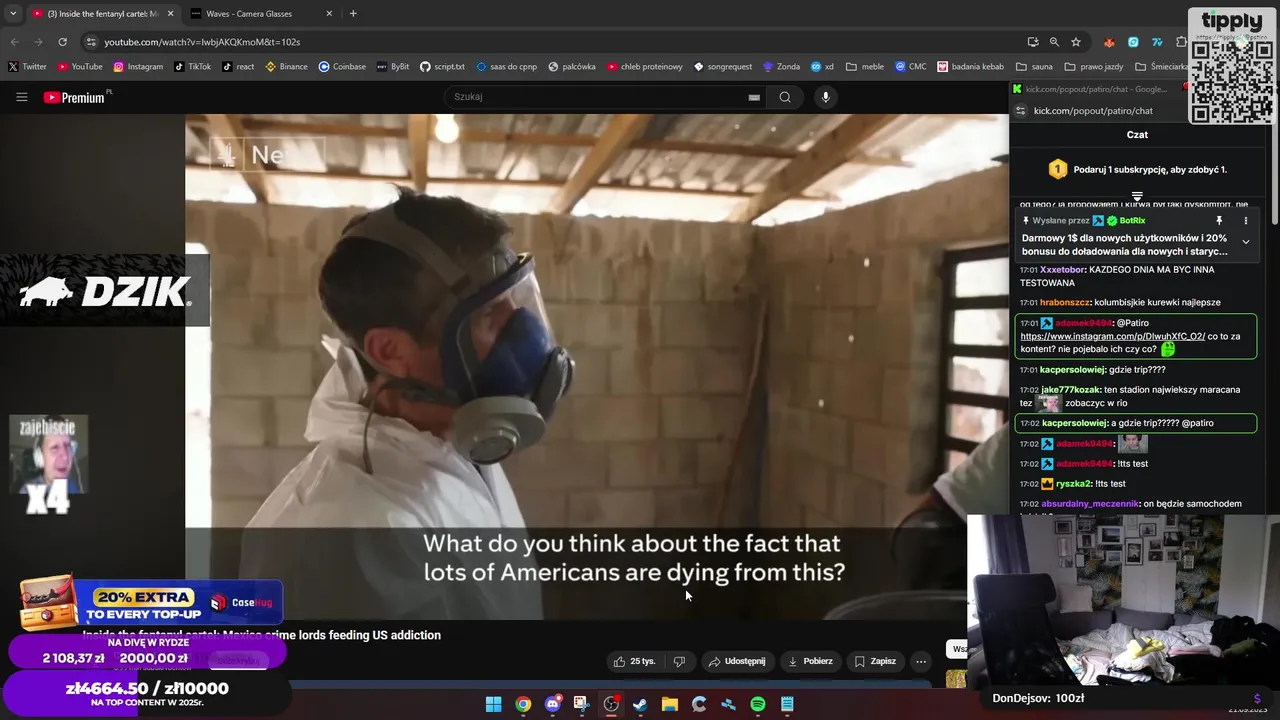This screenshot has height=720, width=1280.
Task: Click the YouTube Premium logo
Action: click(75, 97)
